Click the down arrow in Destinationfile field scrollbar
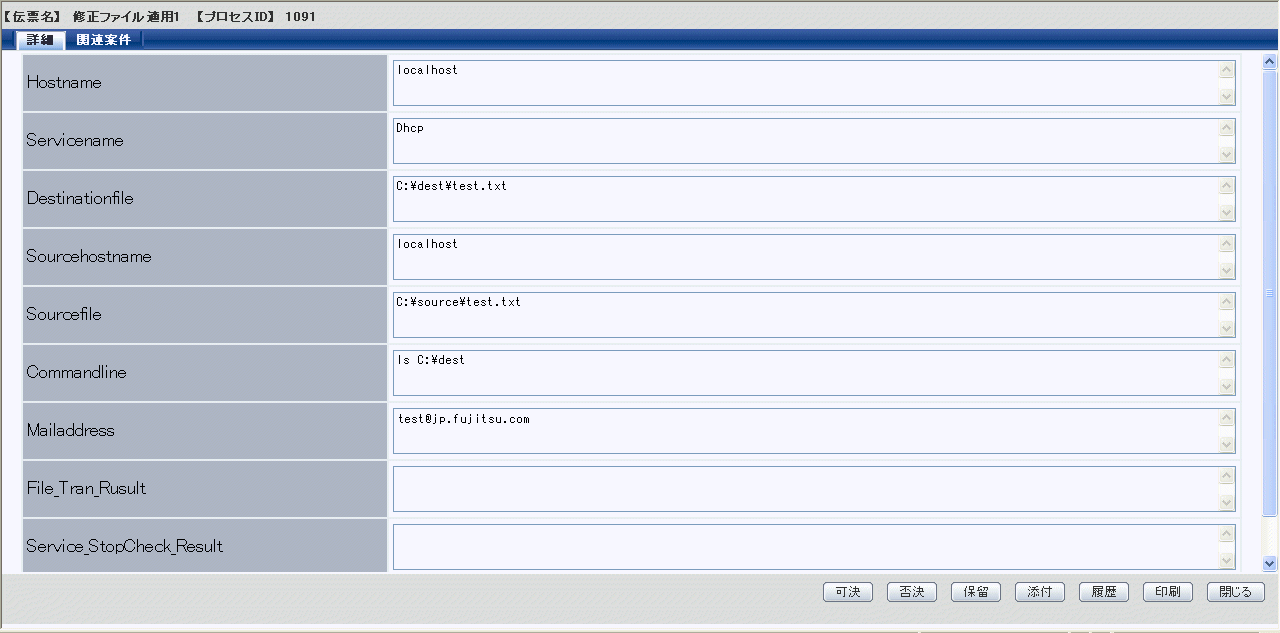 coord(1227,213)
